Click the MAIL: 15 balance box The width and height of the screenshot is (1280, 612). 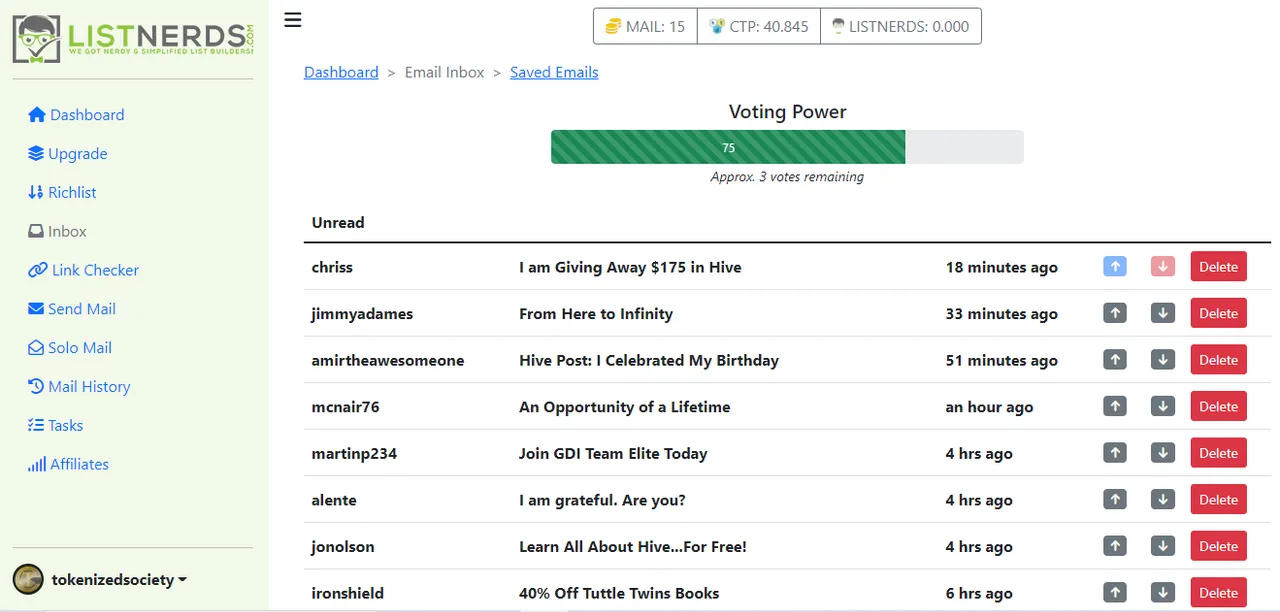pos(645,27)
